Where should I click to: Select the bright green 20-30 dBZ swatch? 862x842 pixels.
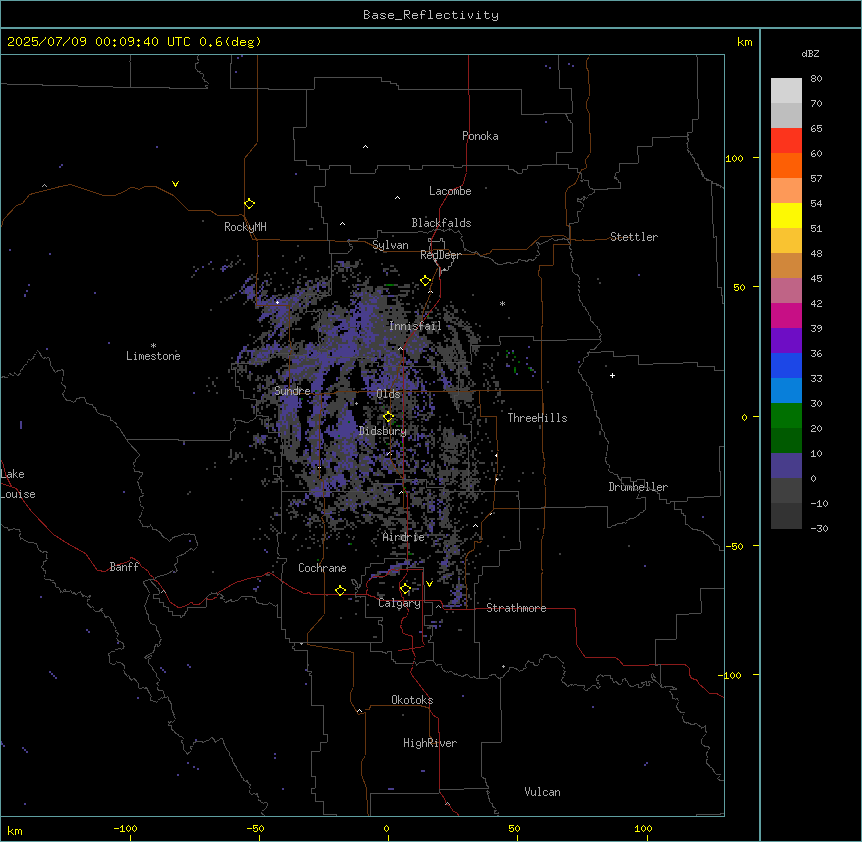tap(786, 416)
